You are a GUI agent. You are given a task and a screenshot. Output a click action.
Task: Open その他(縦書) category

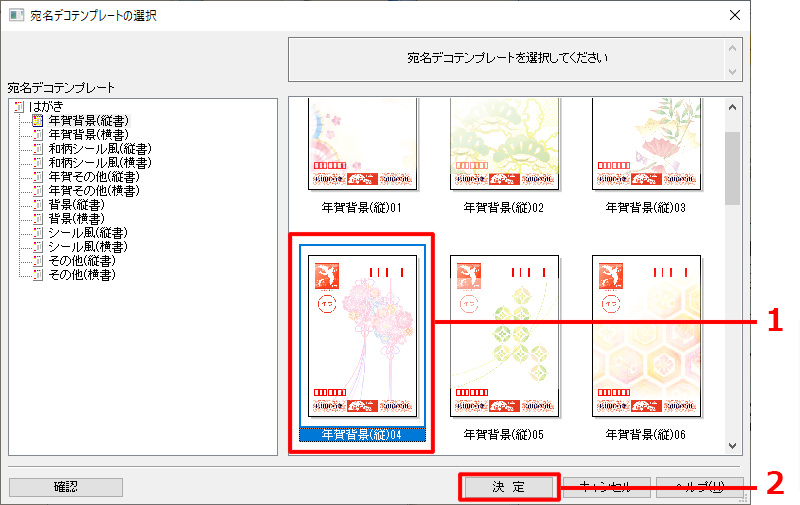click(x=82, y=260)
